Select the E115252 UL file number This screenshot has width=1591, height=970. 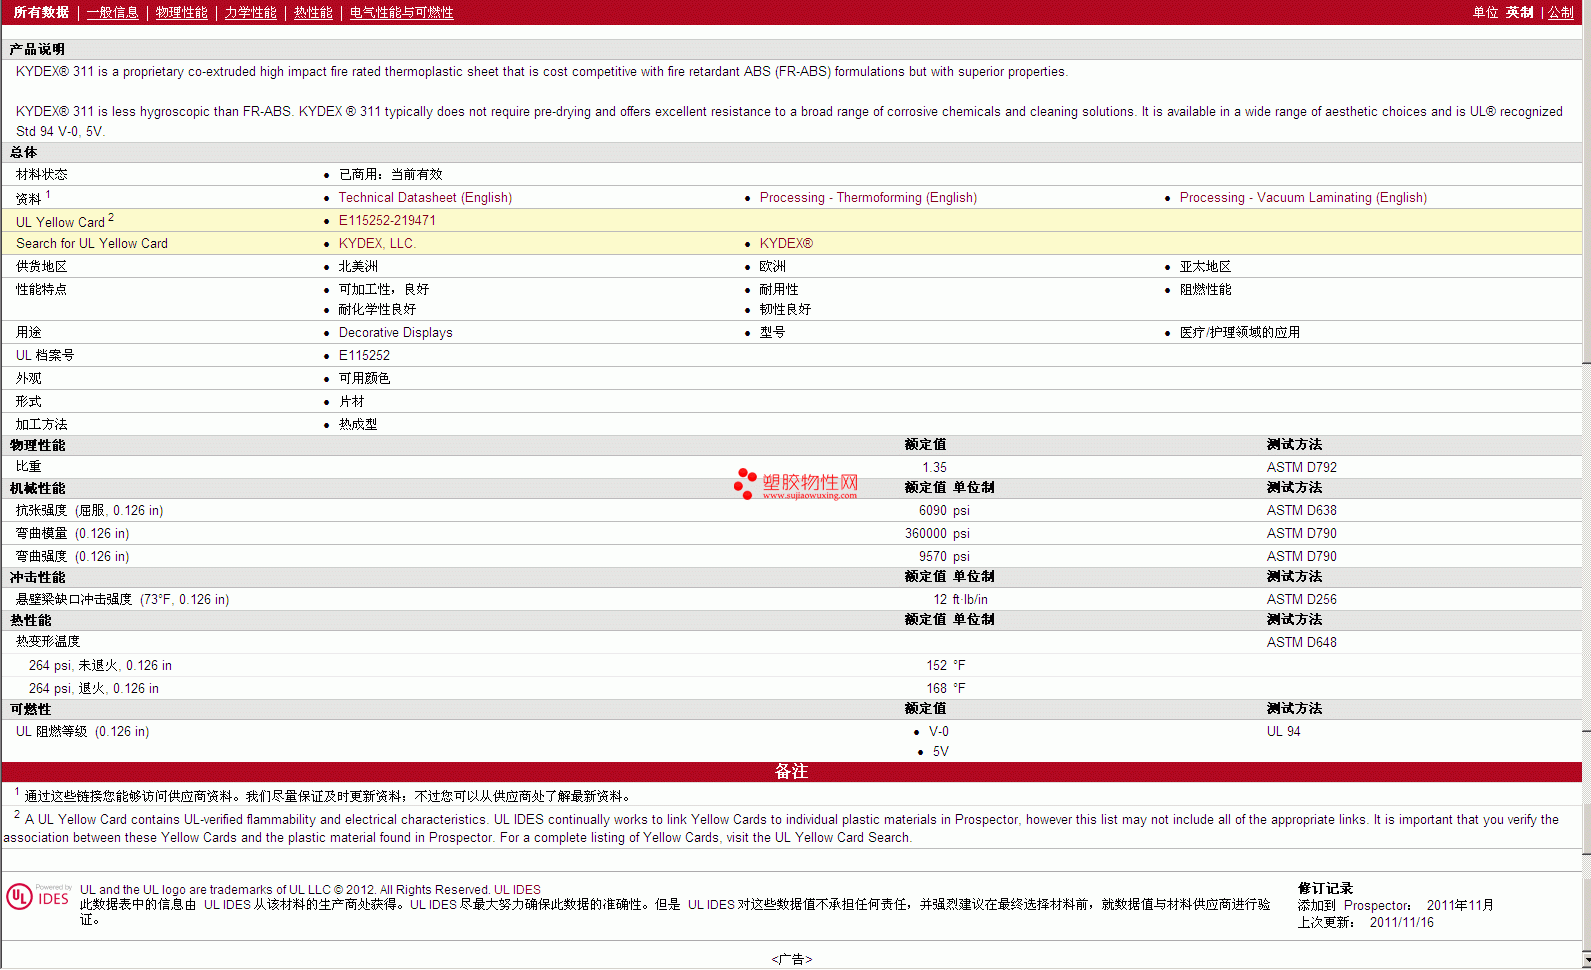click(364, 356)
